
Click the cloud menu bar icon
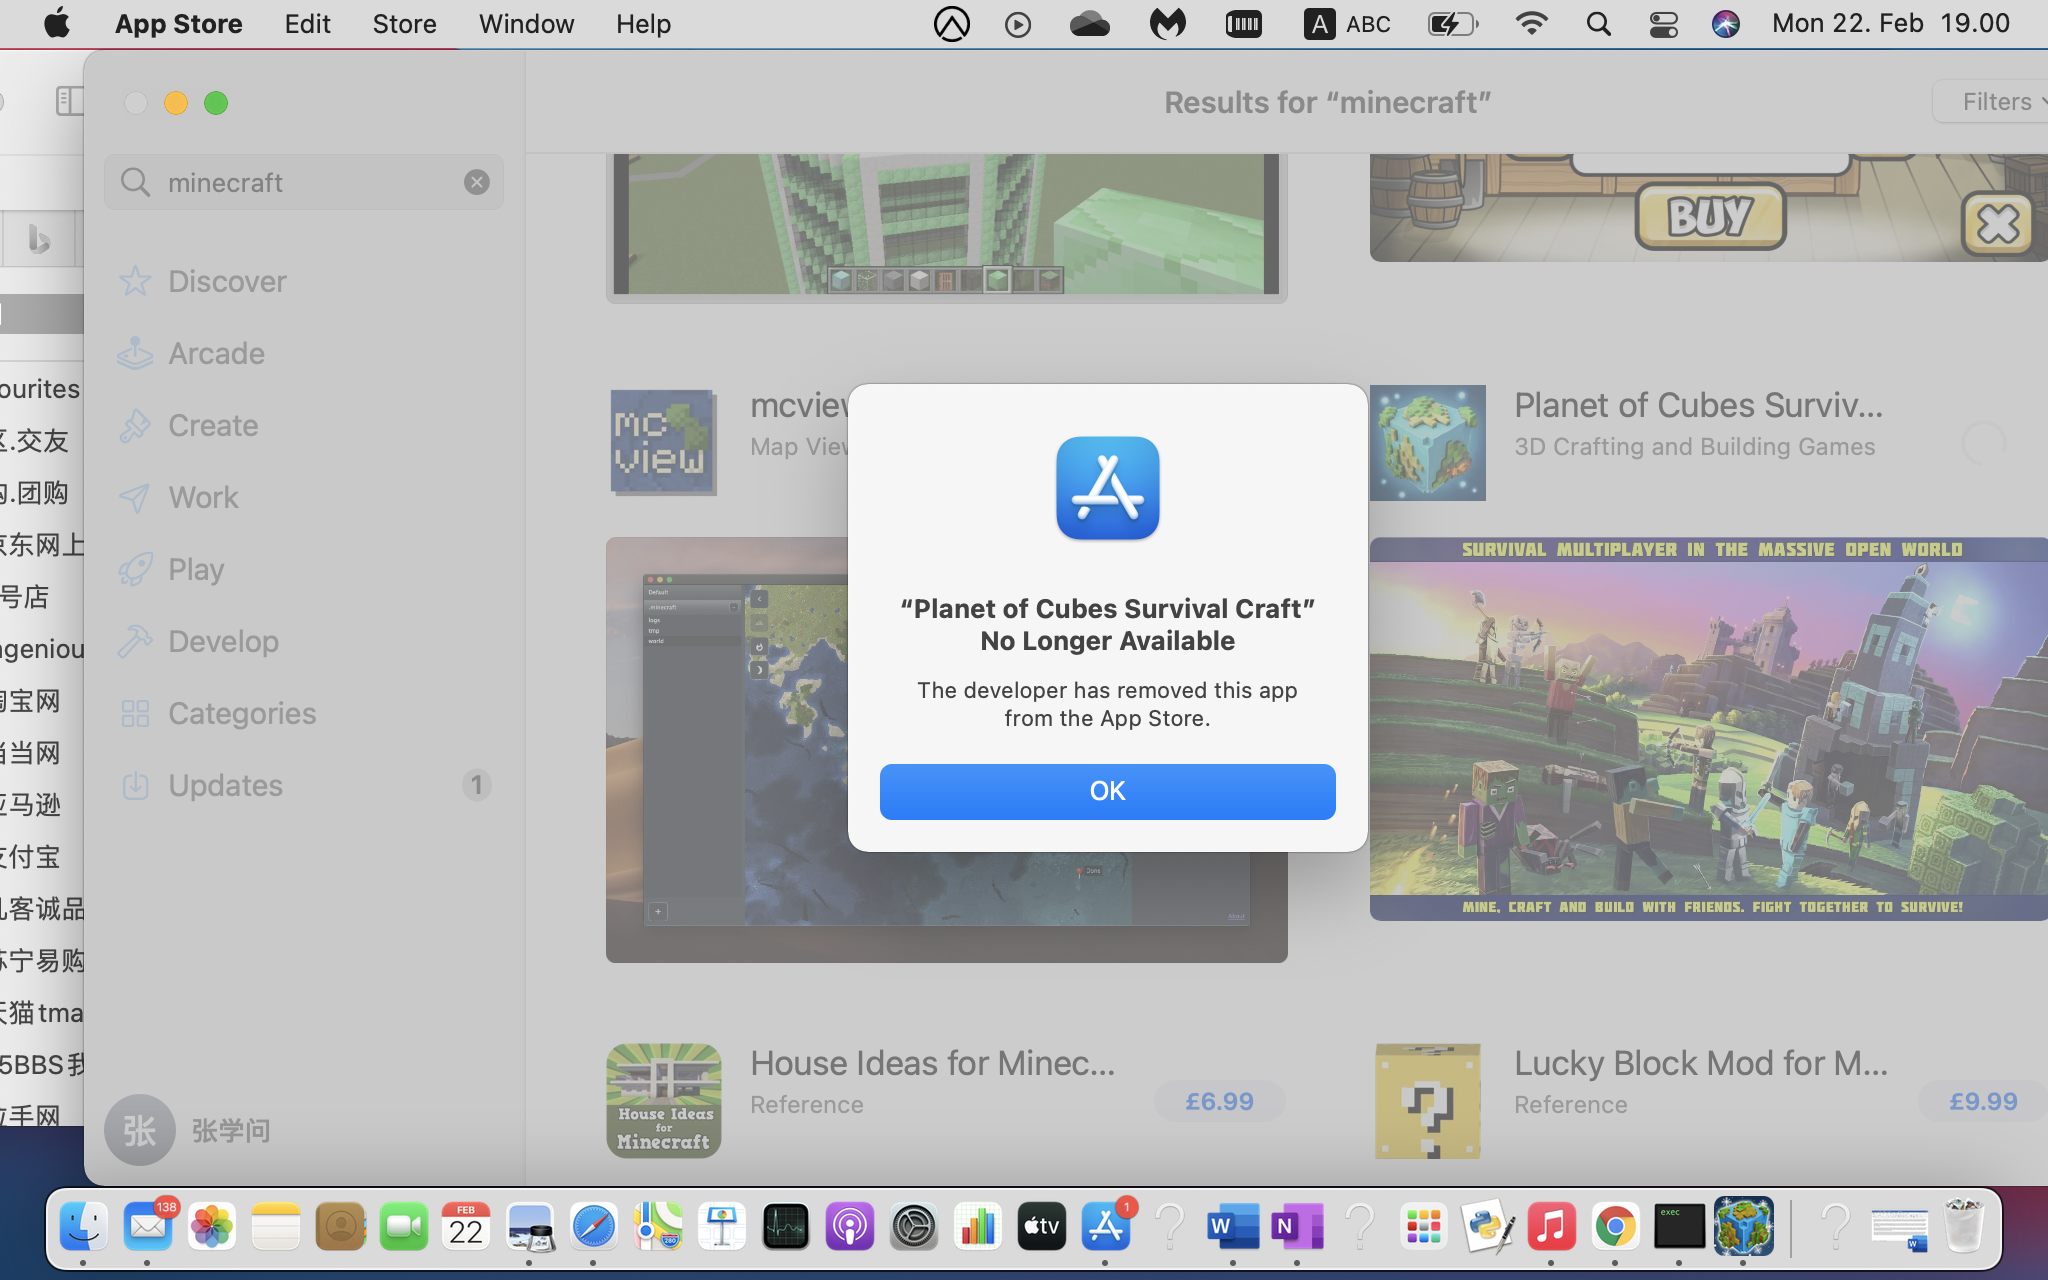(1089, 23)
